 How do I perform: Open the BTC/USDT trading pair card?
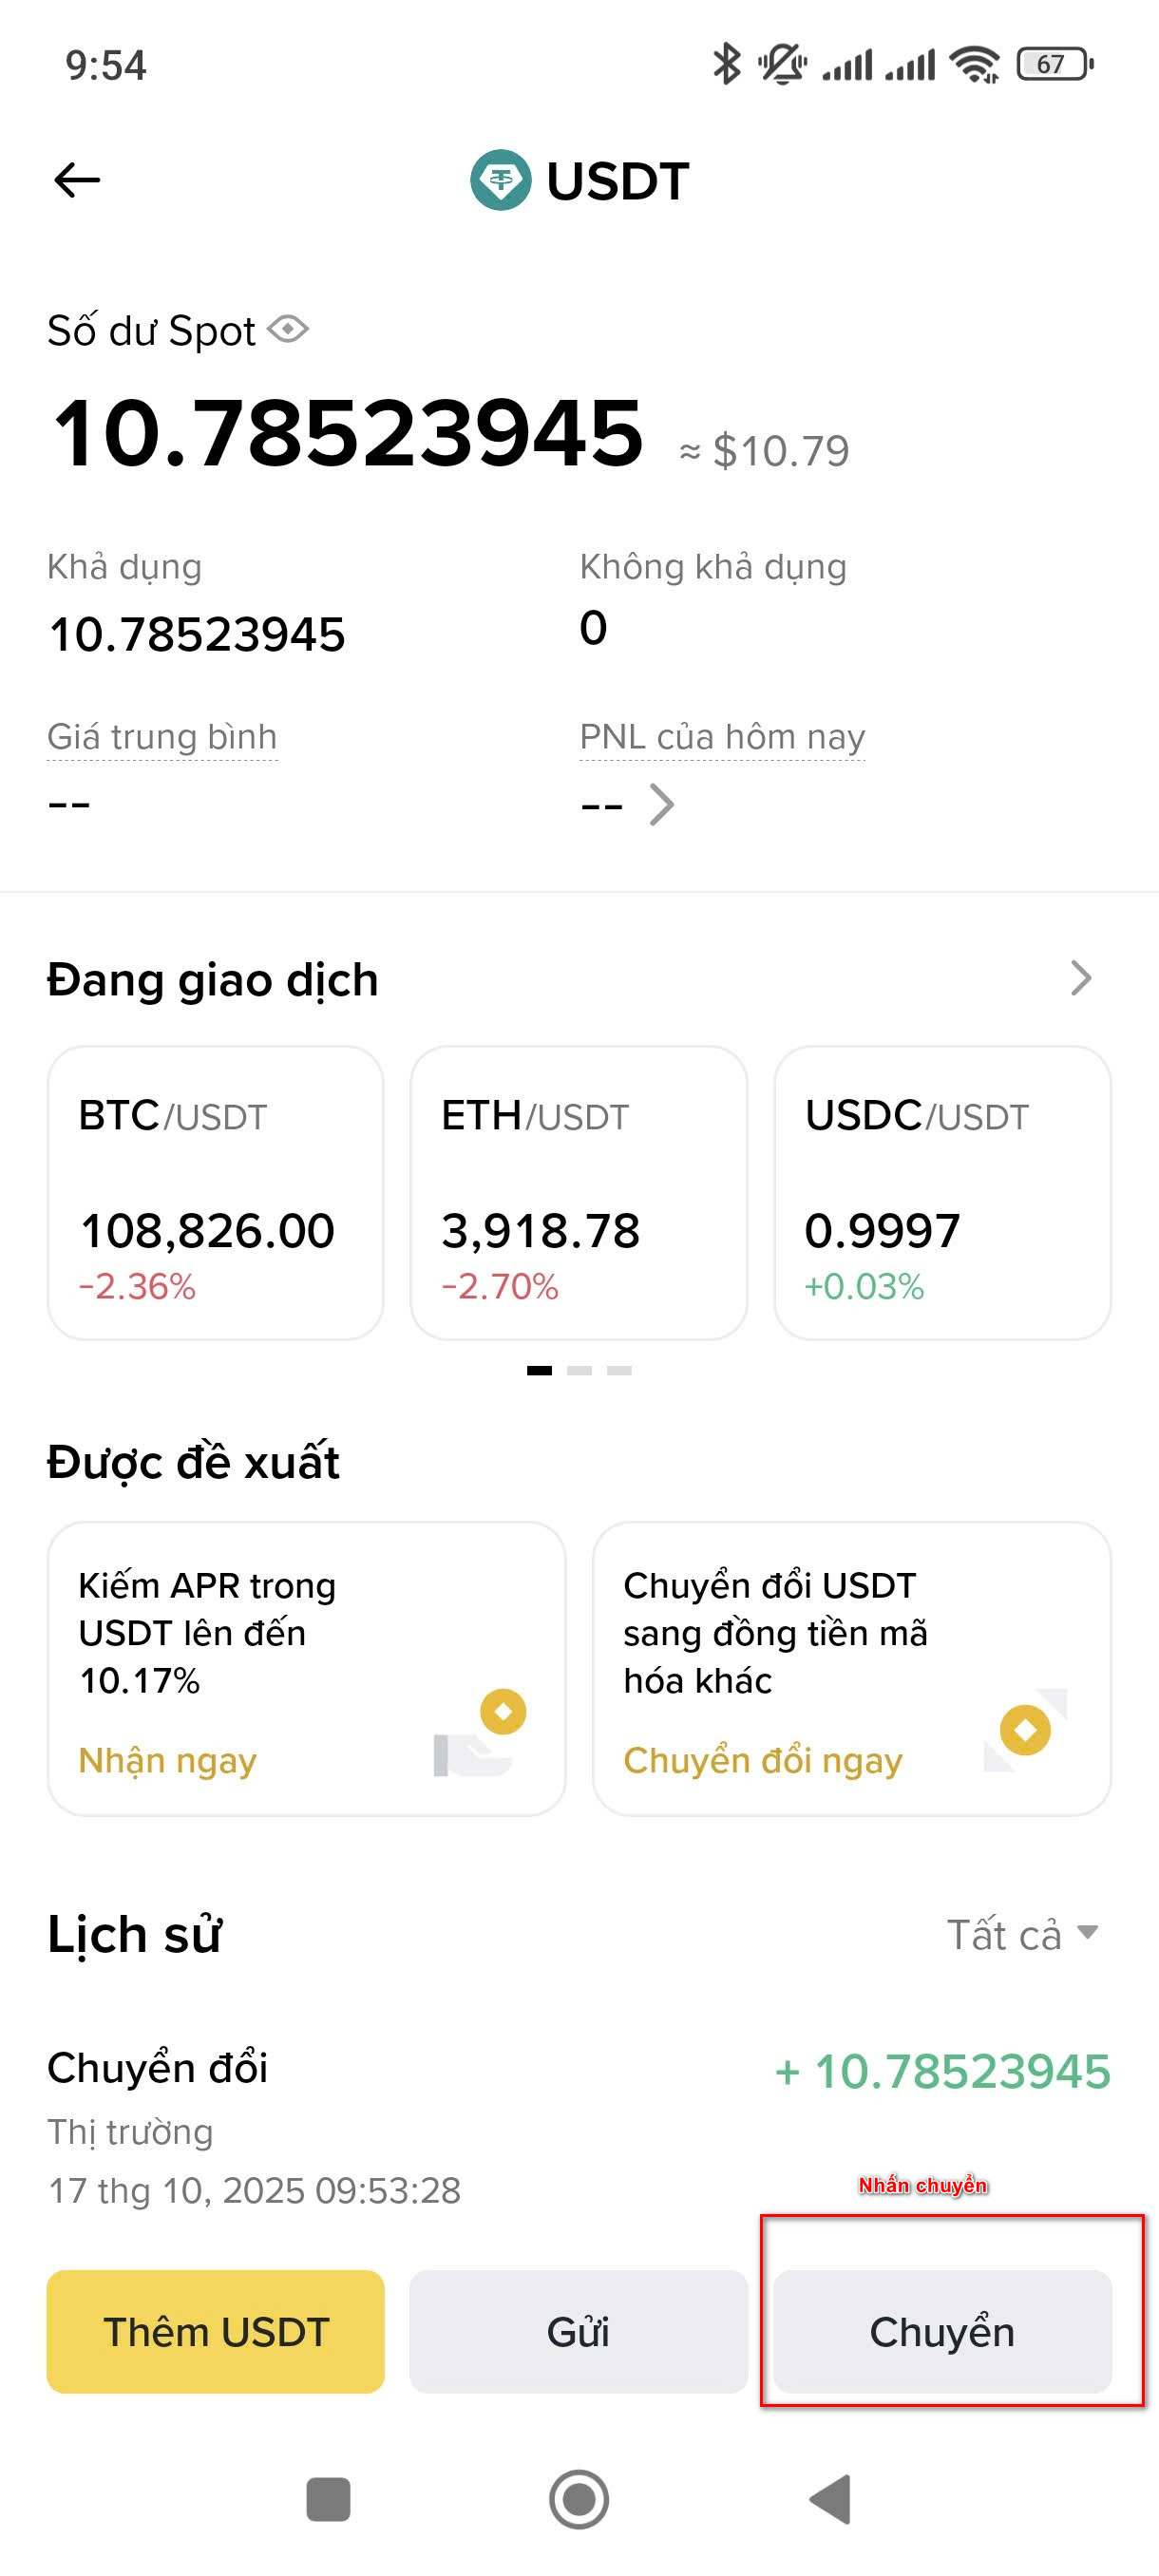215,1192
